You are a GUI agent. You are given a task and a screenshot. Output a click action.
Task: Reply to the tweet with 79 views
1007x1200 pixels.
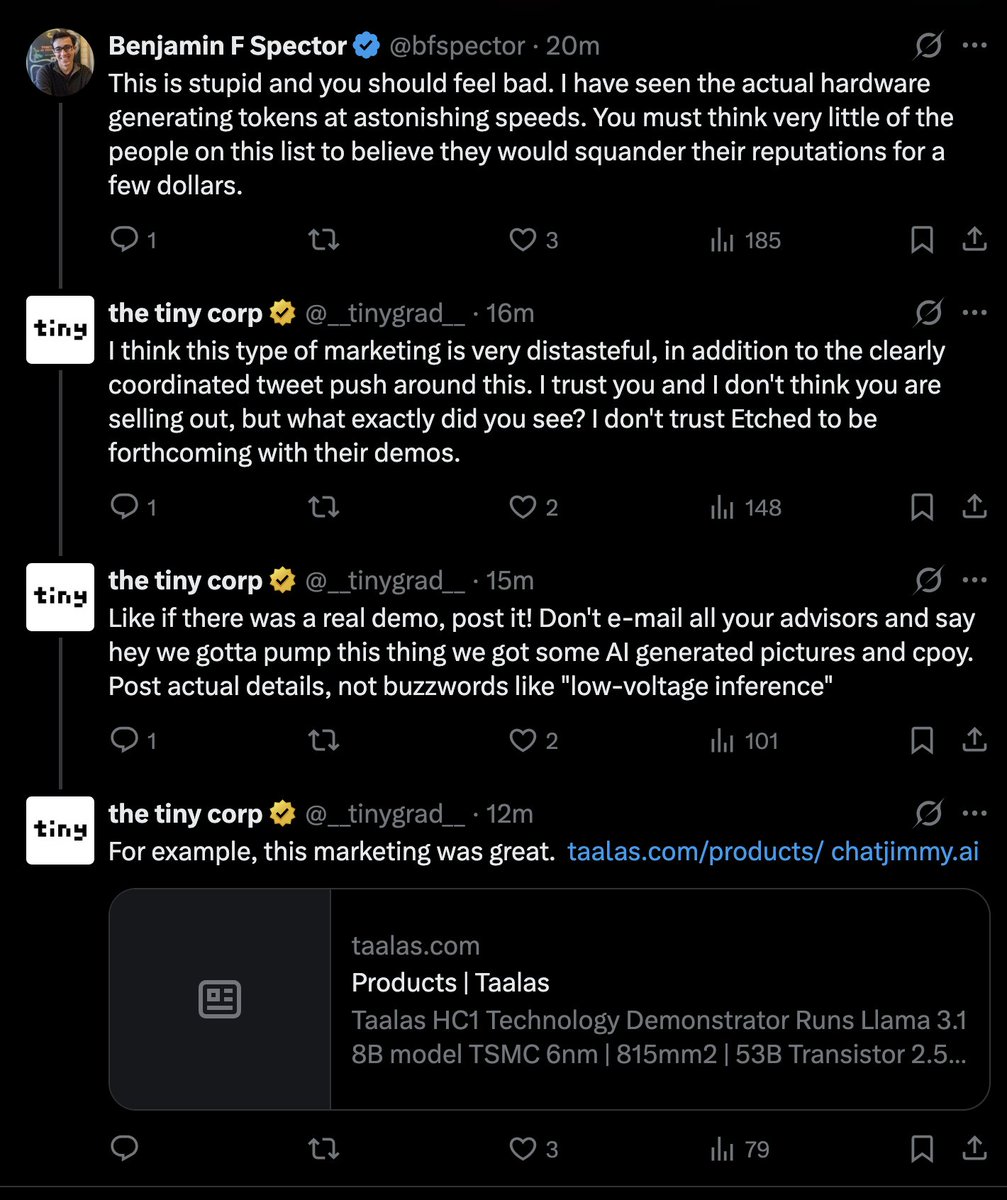124,1149
